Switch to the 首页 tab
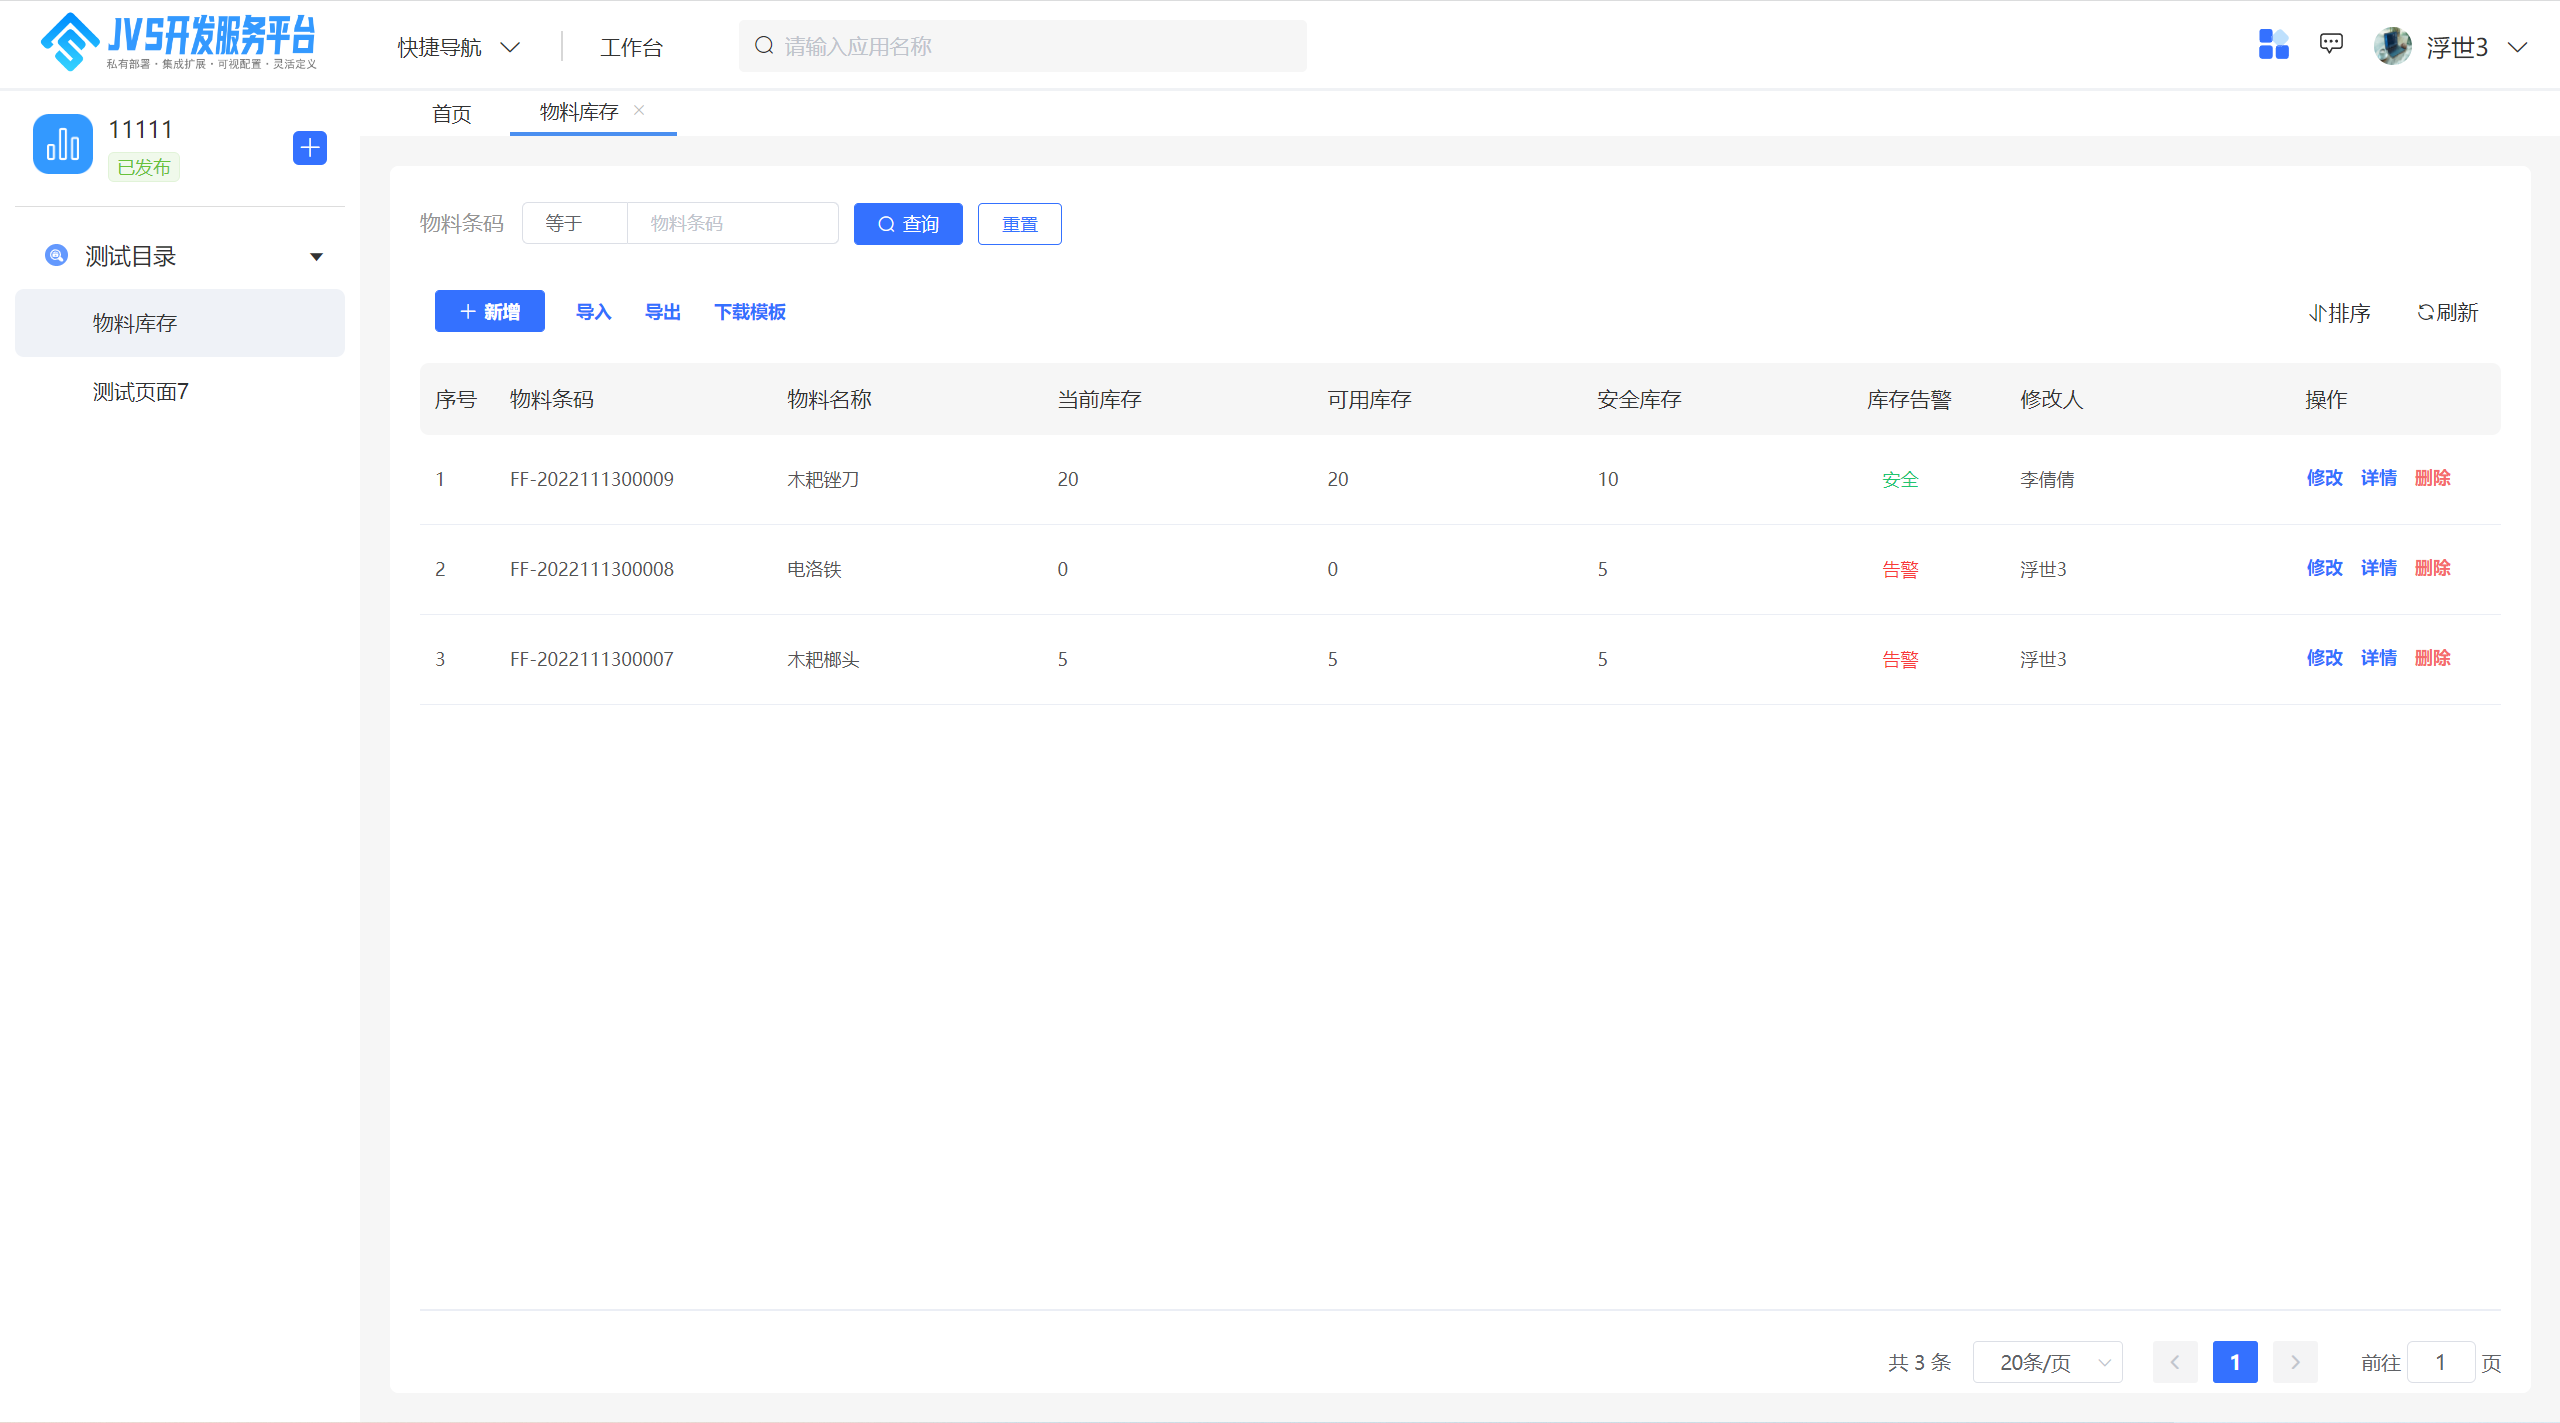This screenshot has height=1423, width=2560. pos(451,114)
